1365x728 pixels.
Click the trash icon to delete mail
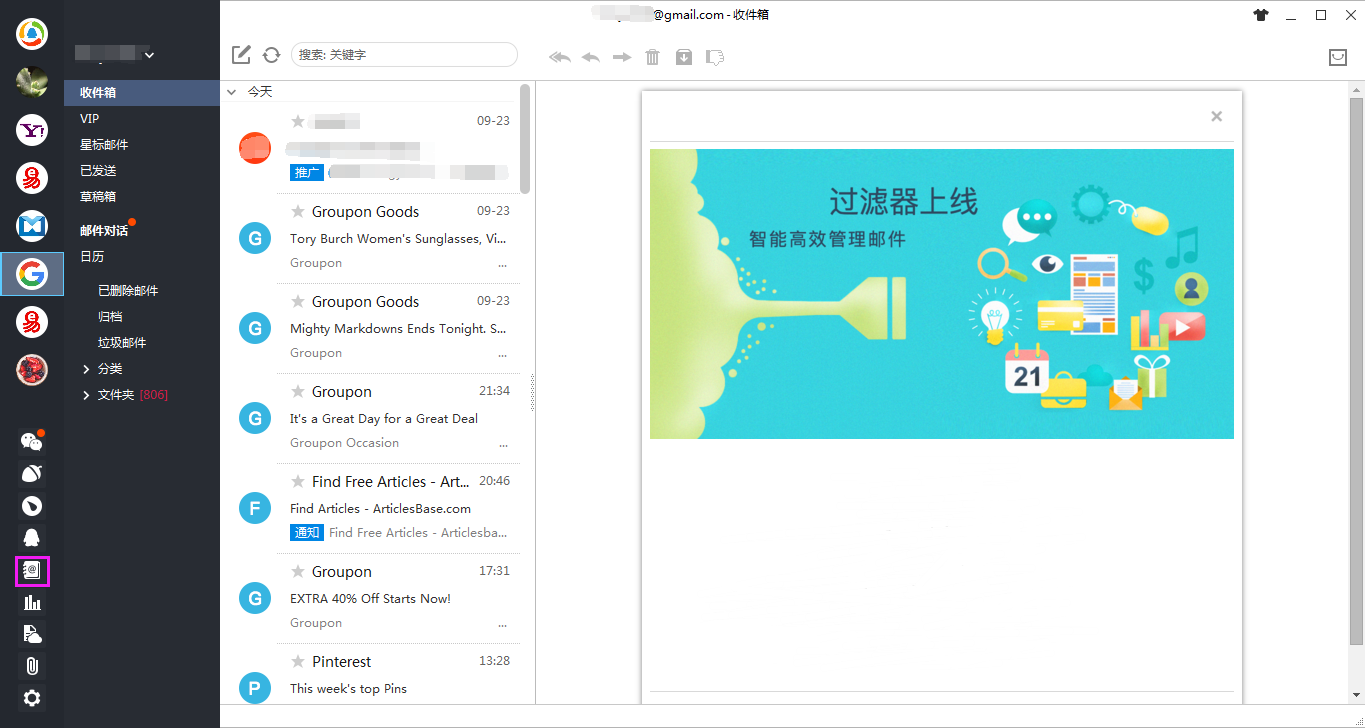(652, 57)
